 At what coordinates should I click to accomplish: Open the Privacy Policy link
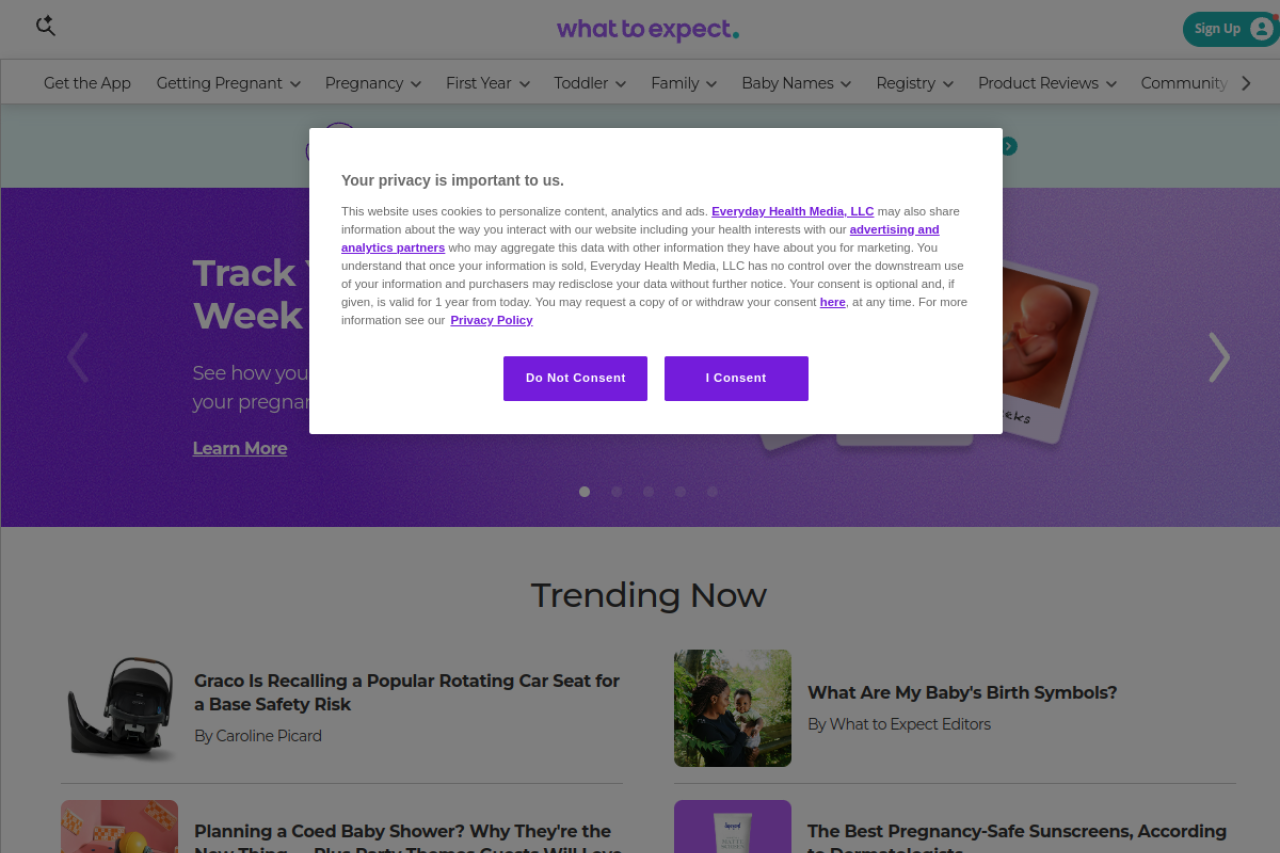point(491,320)
